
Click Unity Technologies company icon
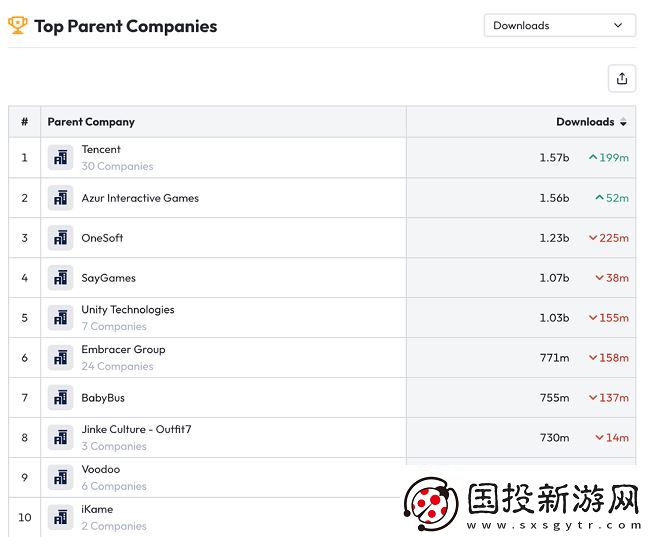61,318
